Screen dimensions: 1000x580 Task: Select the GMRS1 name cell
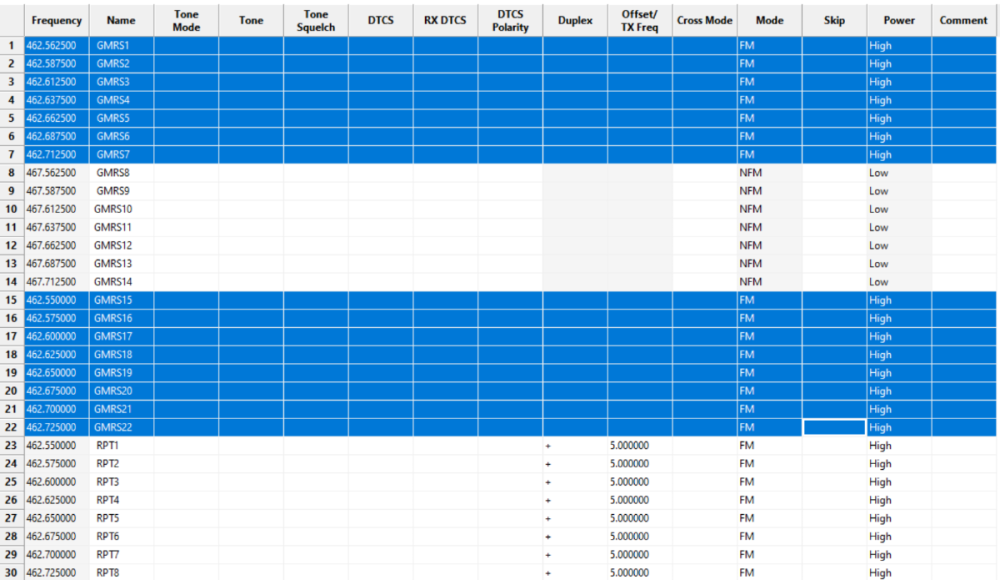click(x=122, y=45)
